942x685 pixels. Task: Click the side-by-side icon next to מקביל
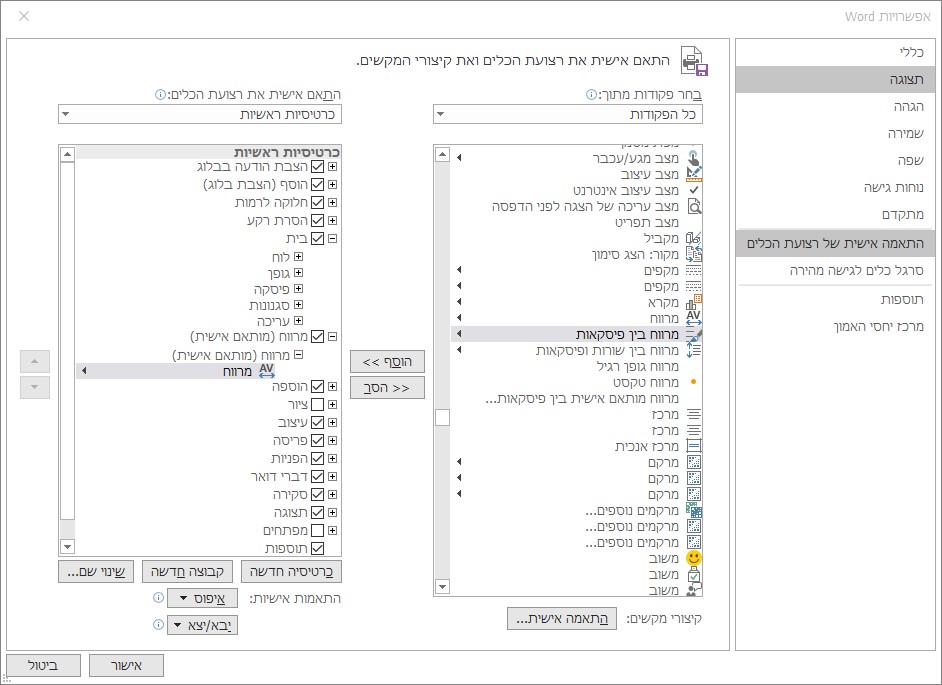(x=693, y=239)
